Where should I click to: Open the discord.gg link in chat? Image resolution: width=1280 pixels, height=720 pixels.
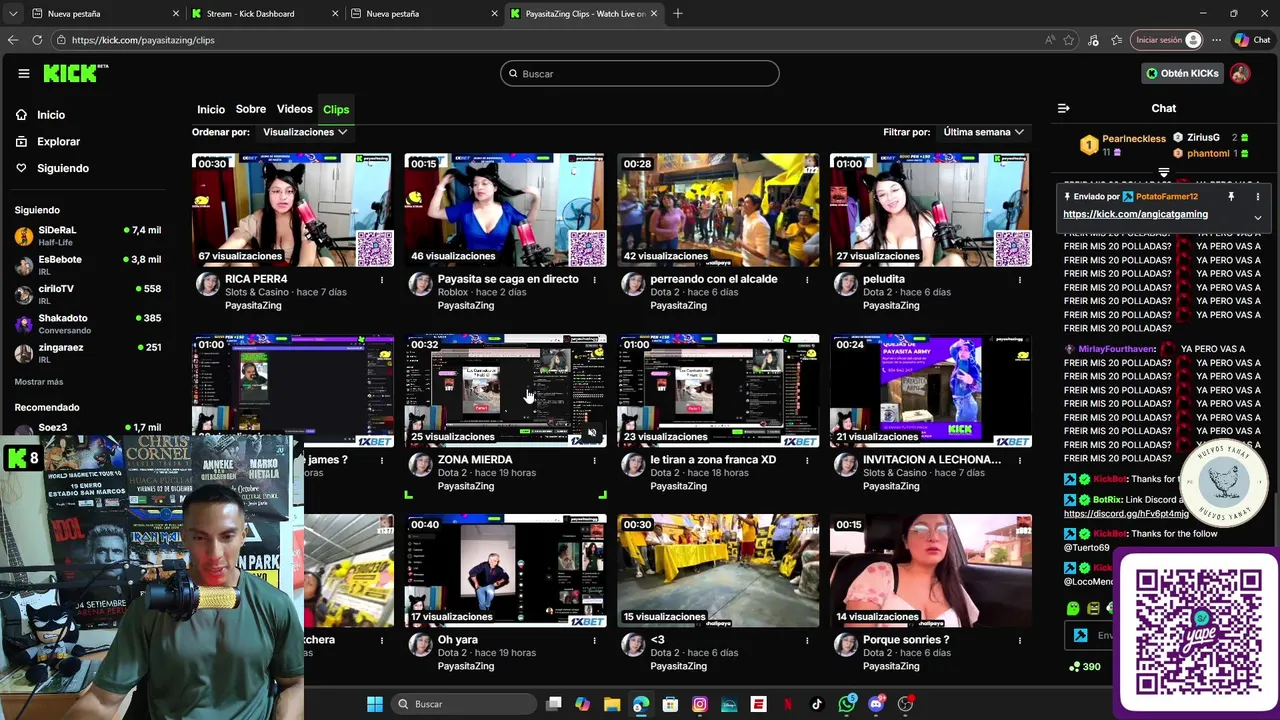(1126, 514)
